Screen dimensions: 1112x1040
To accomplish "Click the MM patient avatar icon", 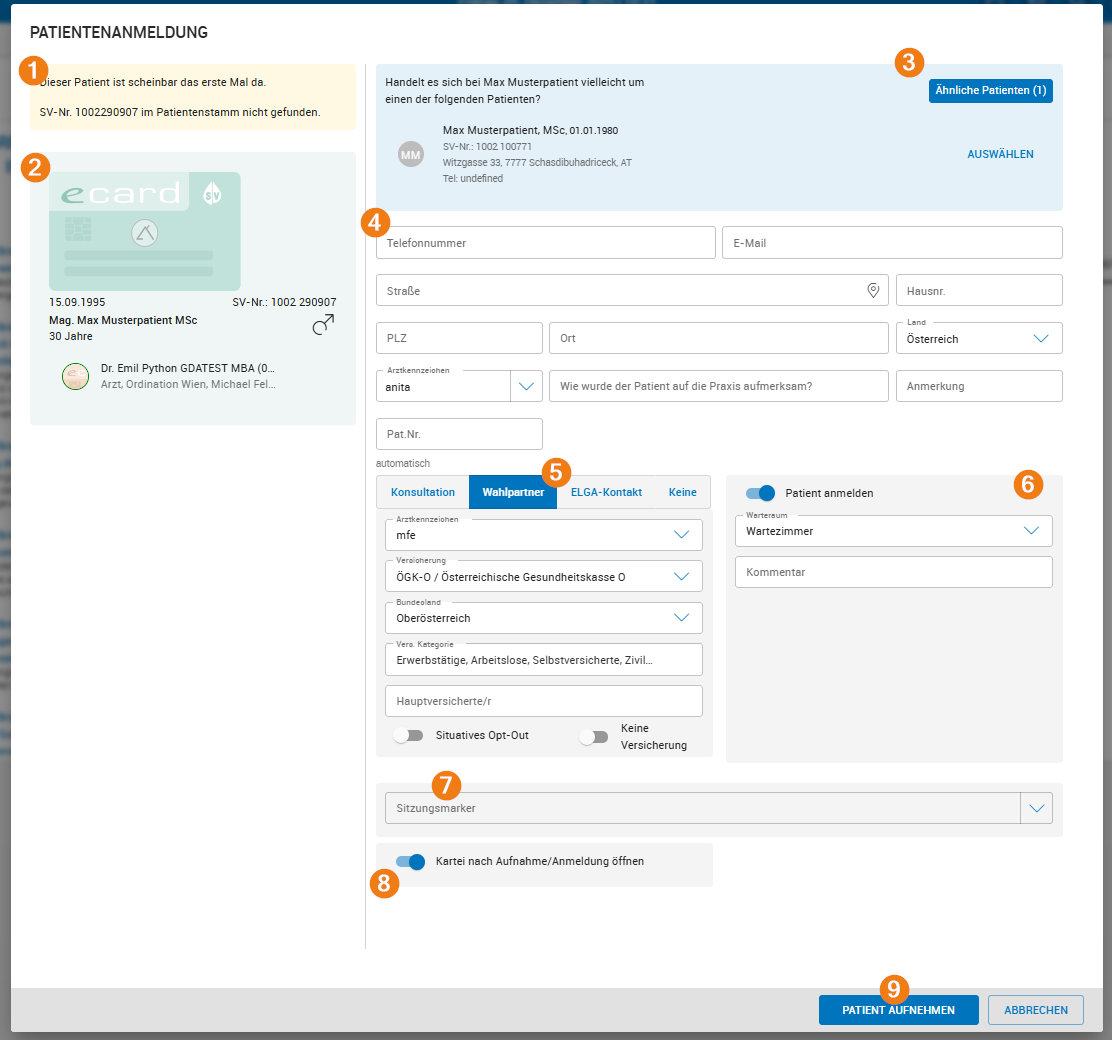I will 411,154.
